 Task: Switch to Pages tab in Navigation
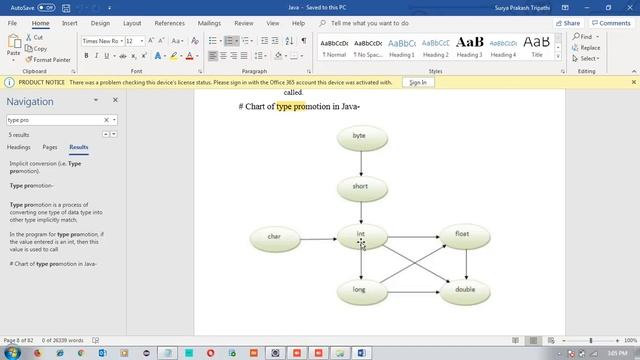50,147
